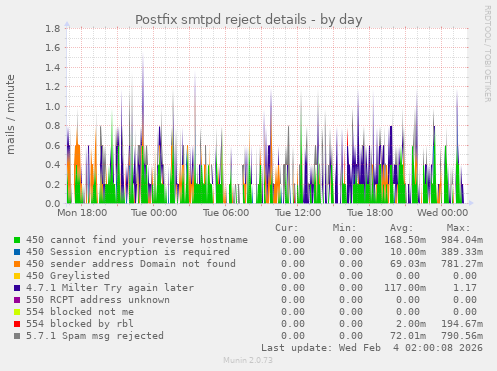
Task: Click the yellow Greylisted legend swatch
Action: click(x=17, y=276)
